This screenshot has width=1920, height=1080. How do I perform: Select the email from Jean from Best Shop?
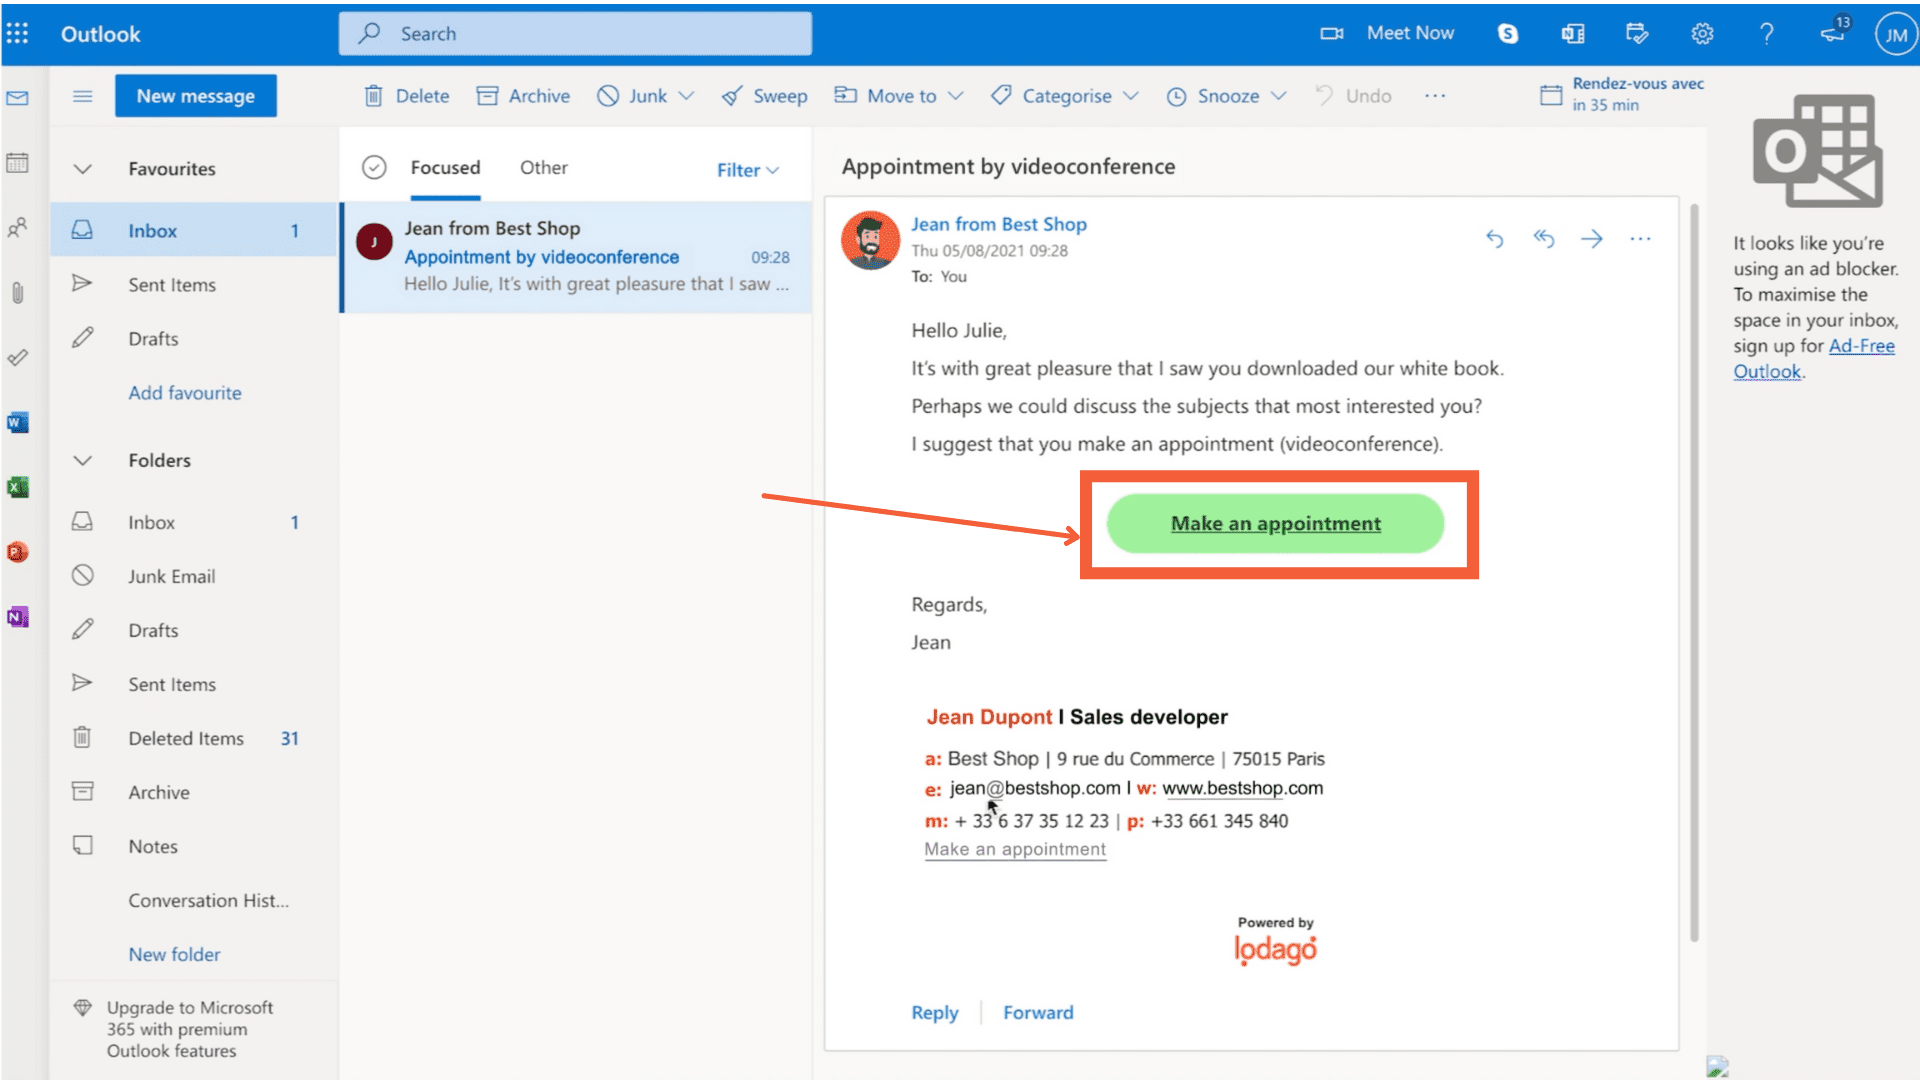coord(576,257)
